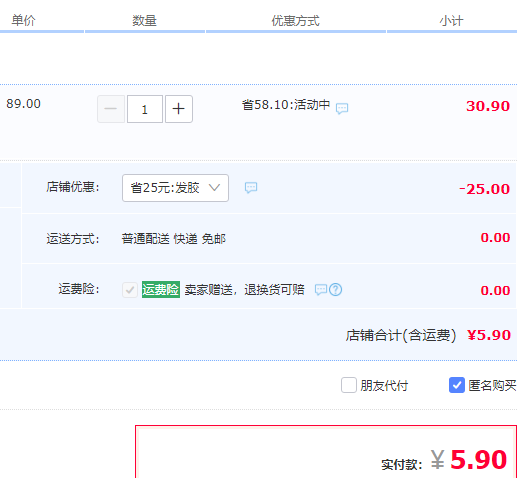Open the question mark help icon for 运费险
Screen dimensions: 519x478
point(335,289)
